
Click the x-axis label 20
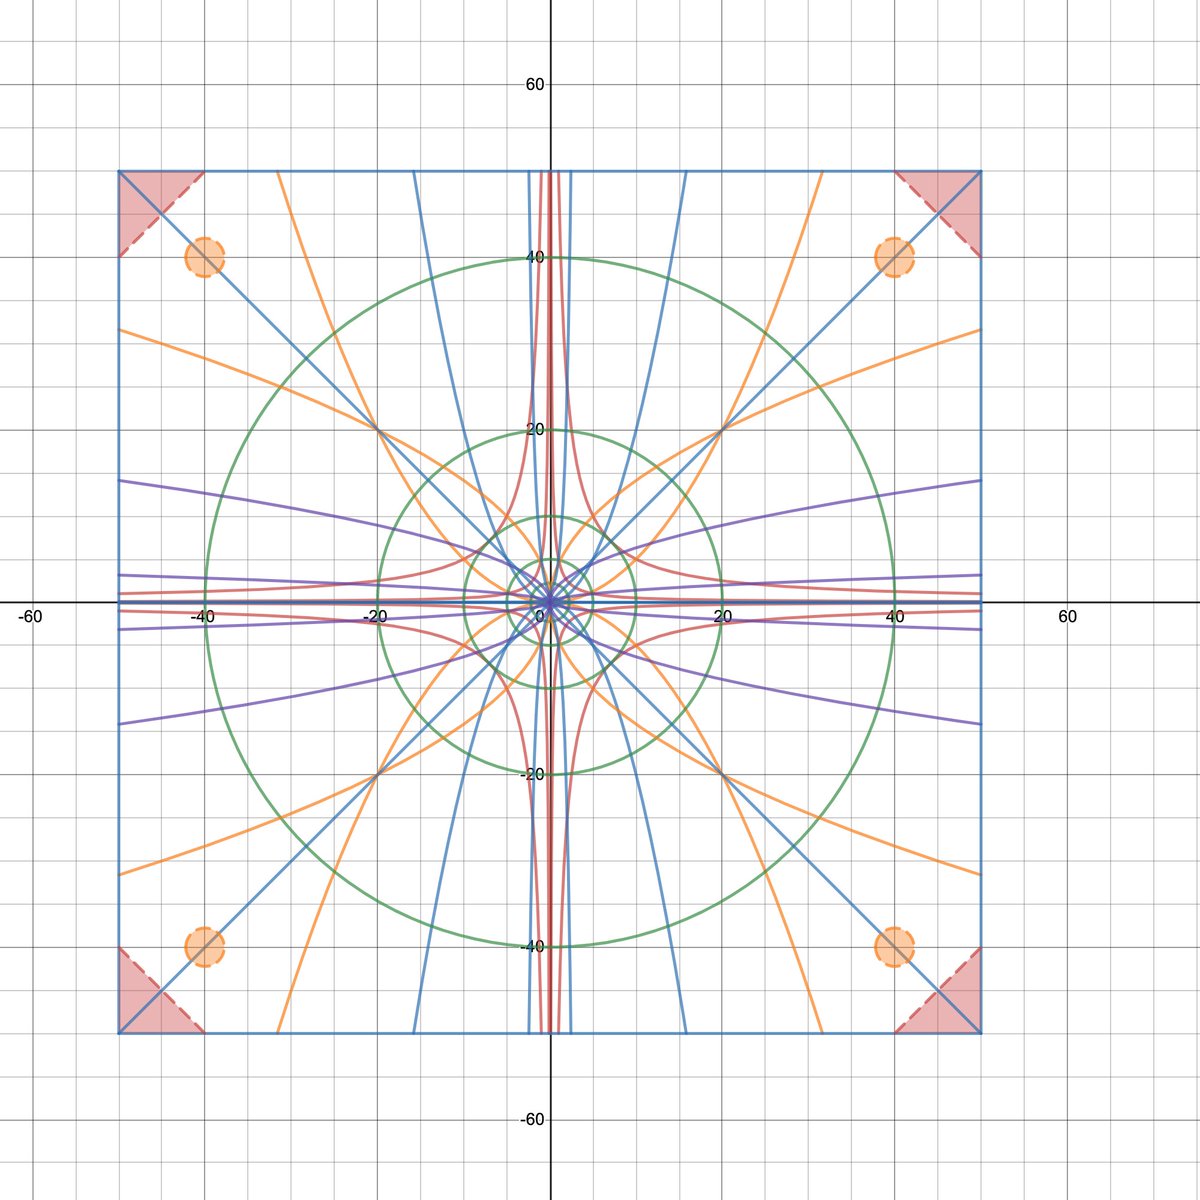(x=722, y=617)
